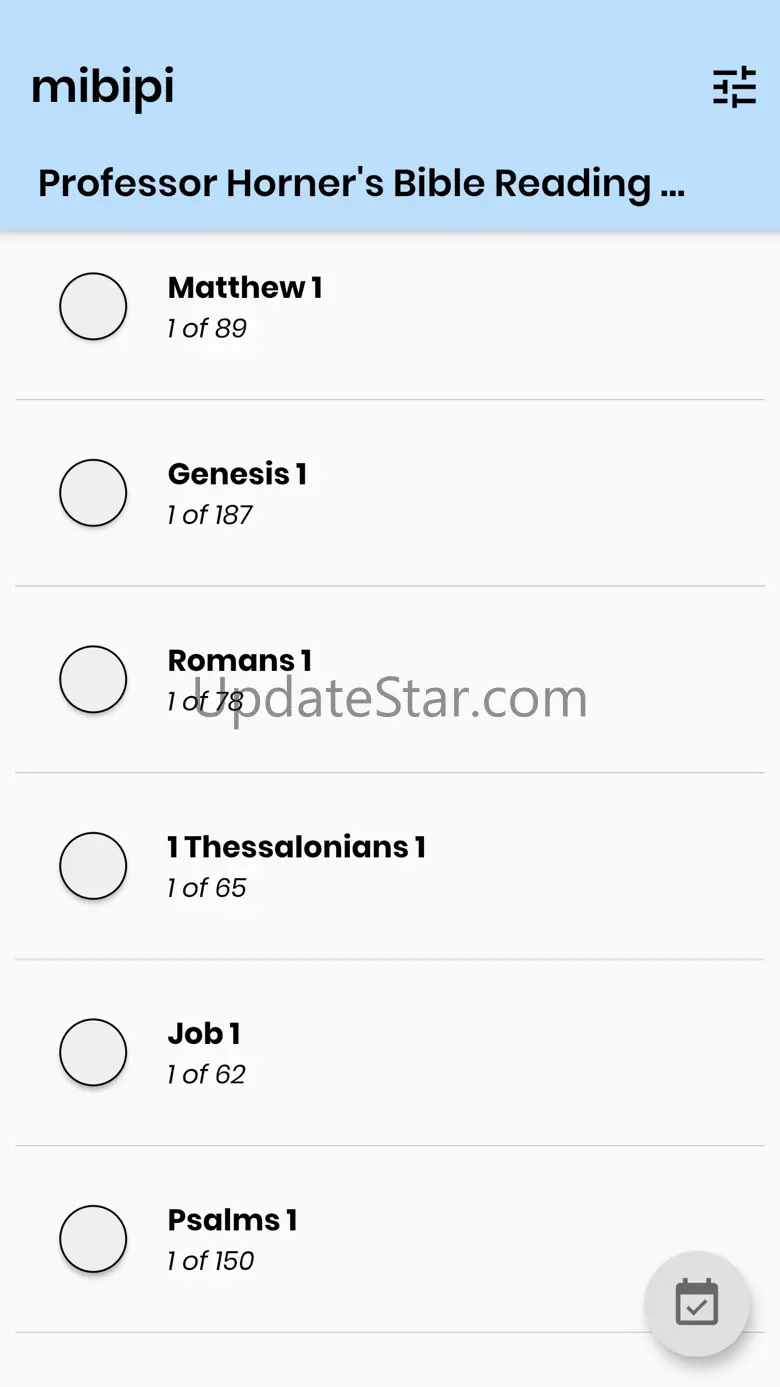
Task: Open the filter settings sliders icon
Action: (734, 88)
